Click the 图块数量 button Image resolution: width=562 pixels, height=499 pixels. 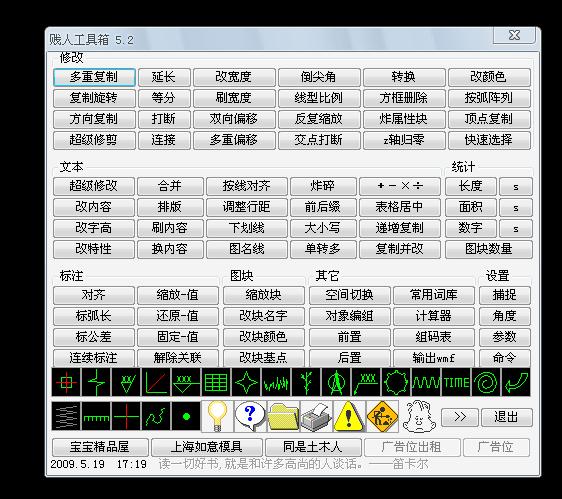click(489, 249)
